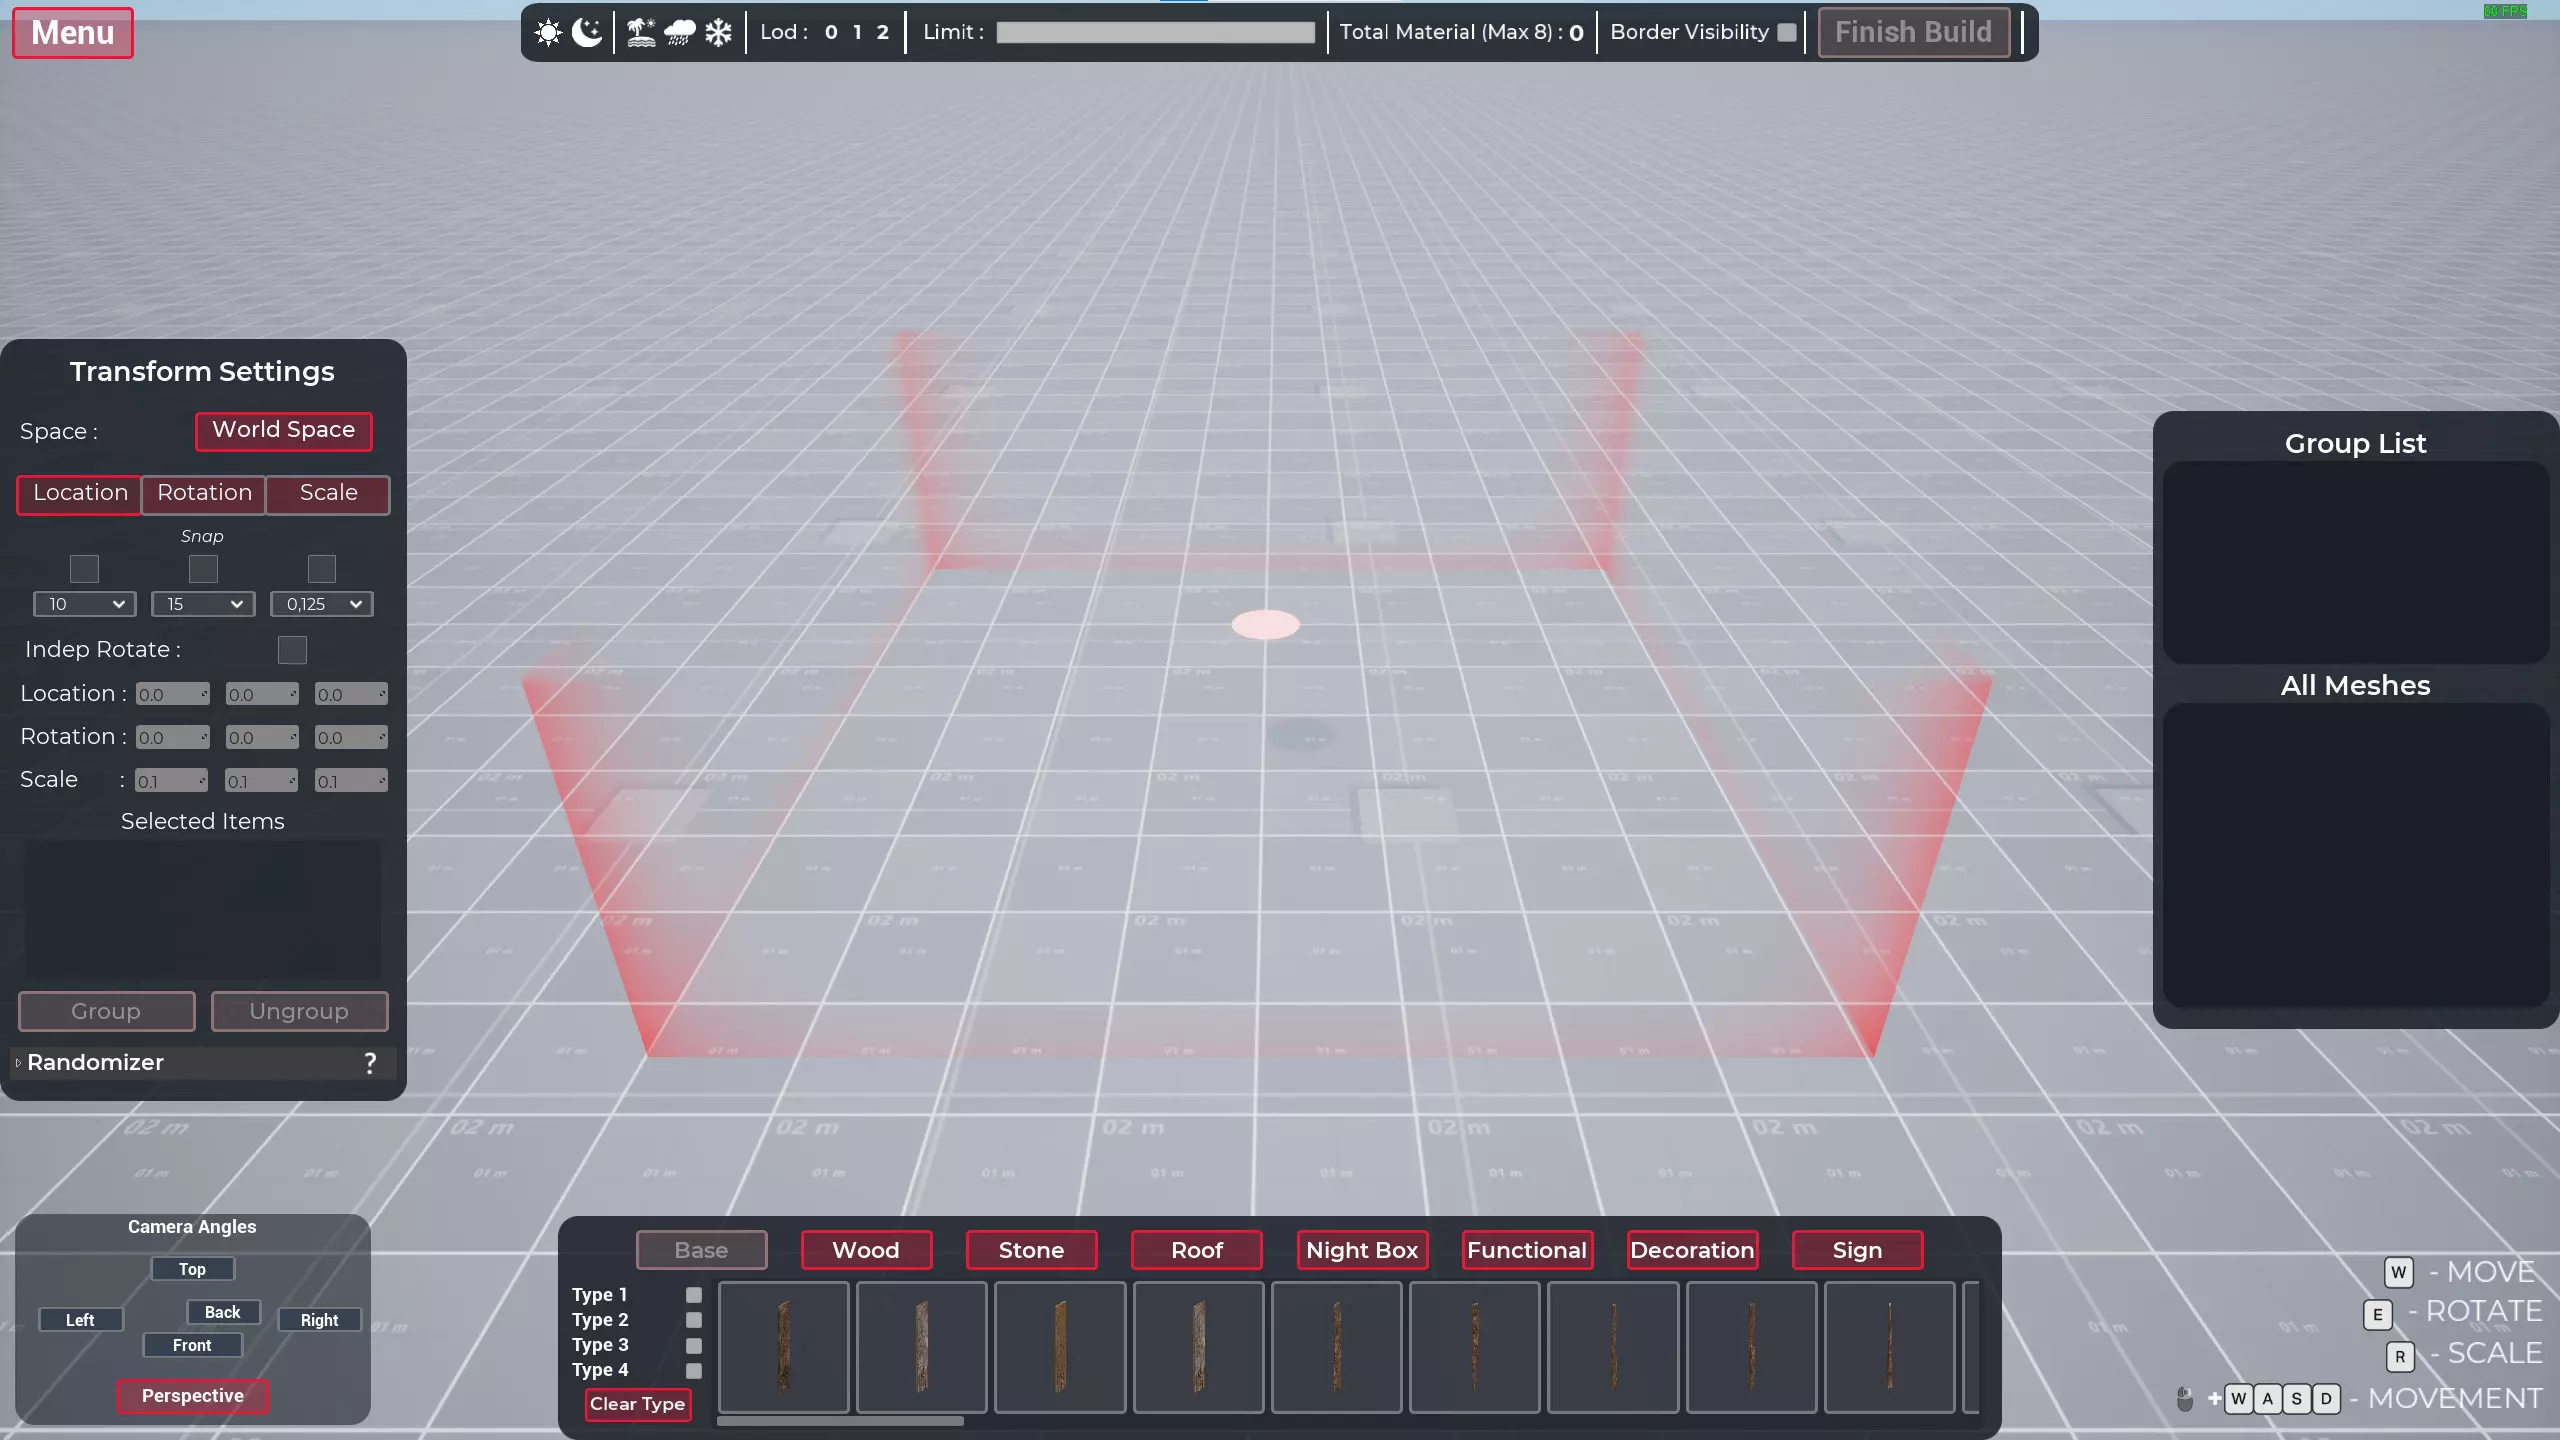Viewport: 2560px width, 1440px height.
Task: Open the rotation snap value 15 dropdown
Action: (x=203, y=604)
